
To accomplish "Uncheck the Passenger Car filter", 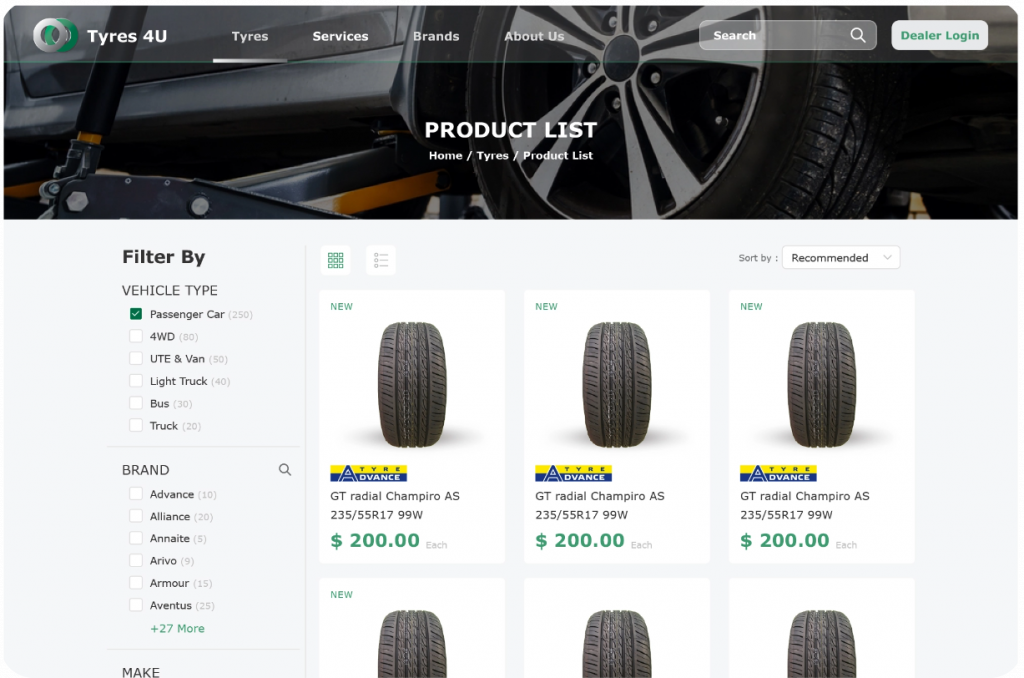I will [136, 314].
